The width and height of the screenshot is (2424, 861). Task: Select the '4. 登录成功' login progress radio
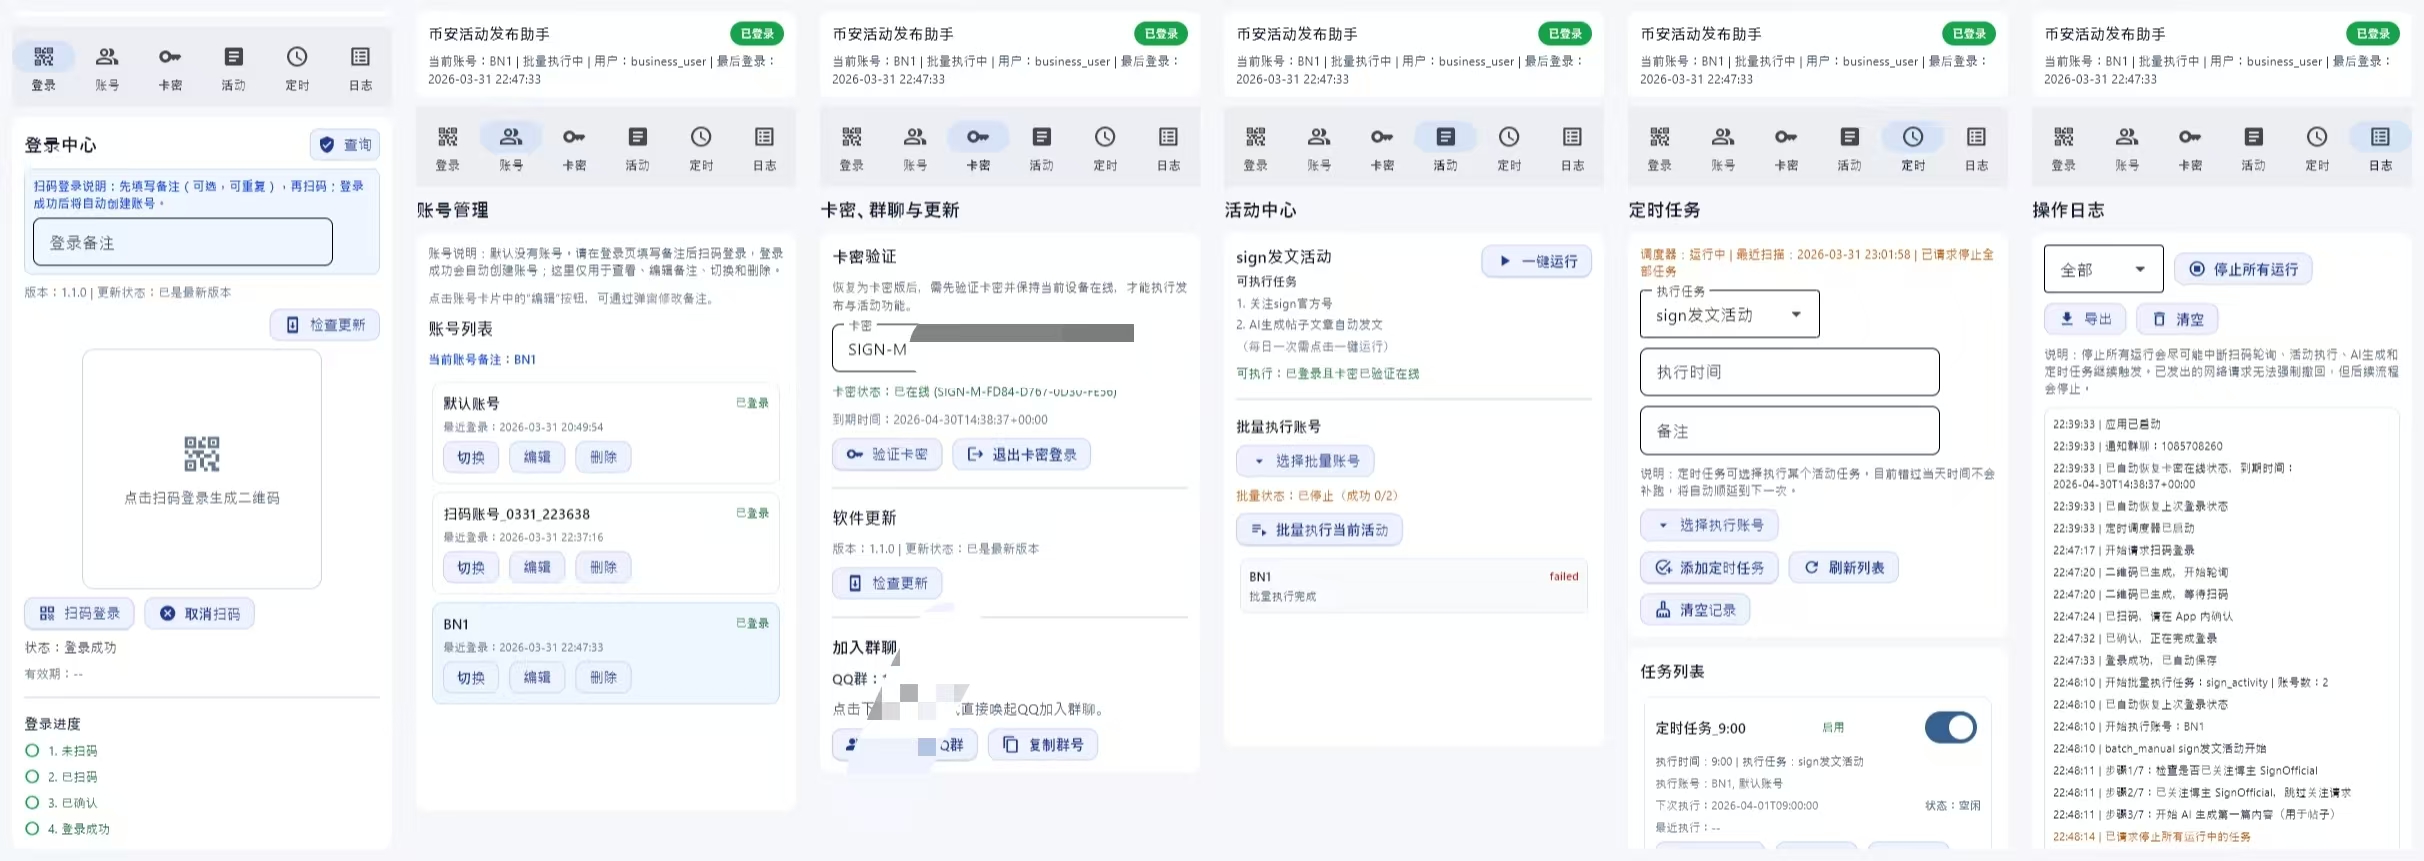pos(32,828)
